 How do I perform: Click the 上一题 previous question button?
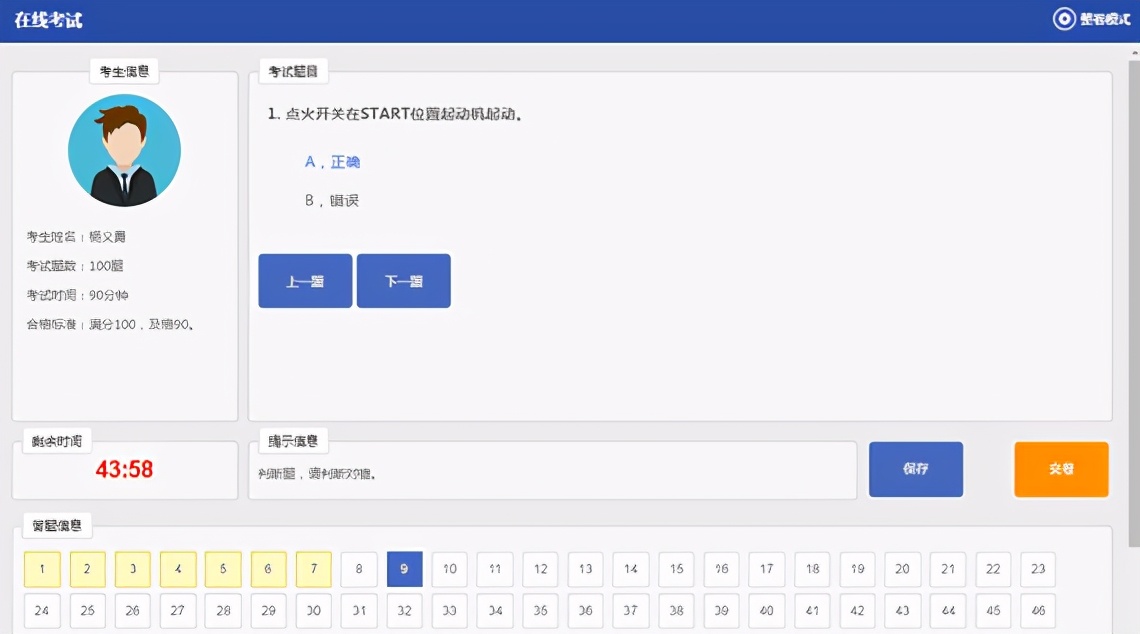pyautogui.click(x=304, y=280)
